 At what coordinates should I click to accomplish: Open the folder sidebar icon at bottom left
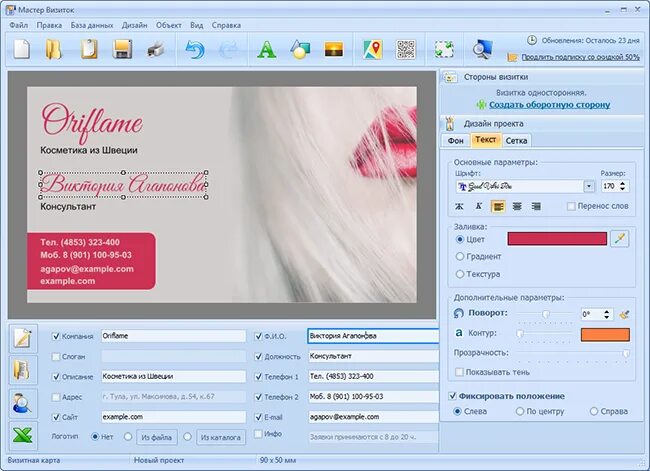coord(23,370)
